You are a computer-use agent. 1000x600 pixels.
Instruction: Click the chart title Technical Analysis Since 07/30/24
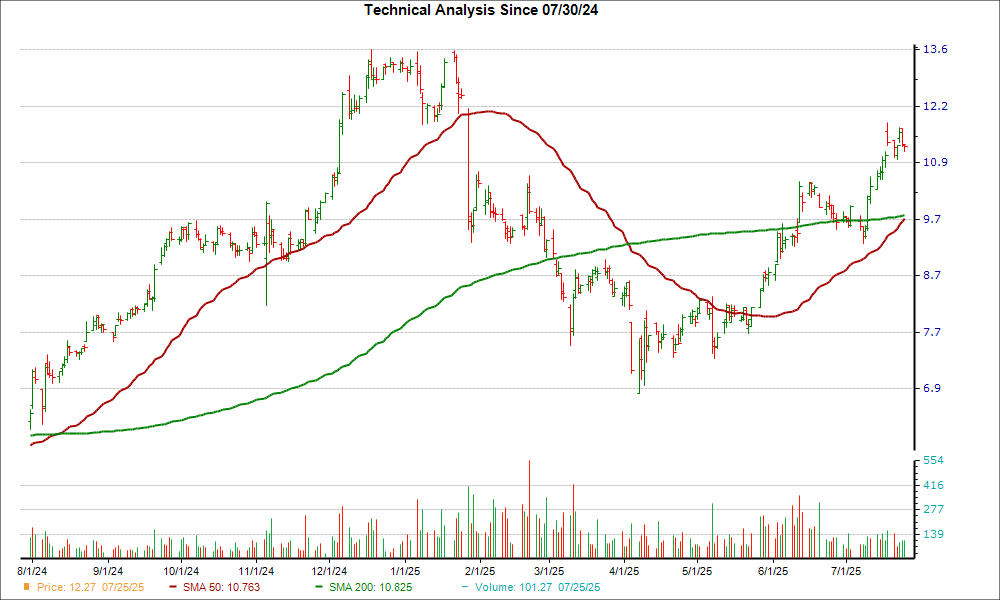coord(500,9)
